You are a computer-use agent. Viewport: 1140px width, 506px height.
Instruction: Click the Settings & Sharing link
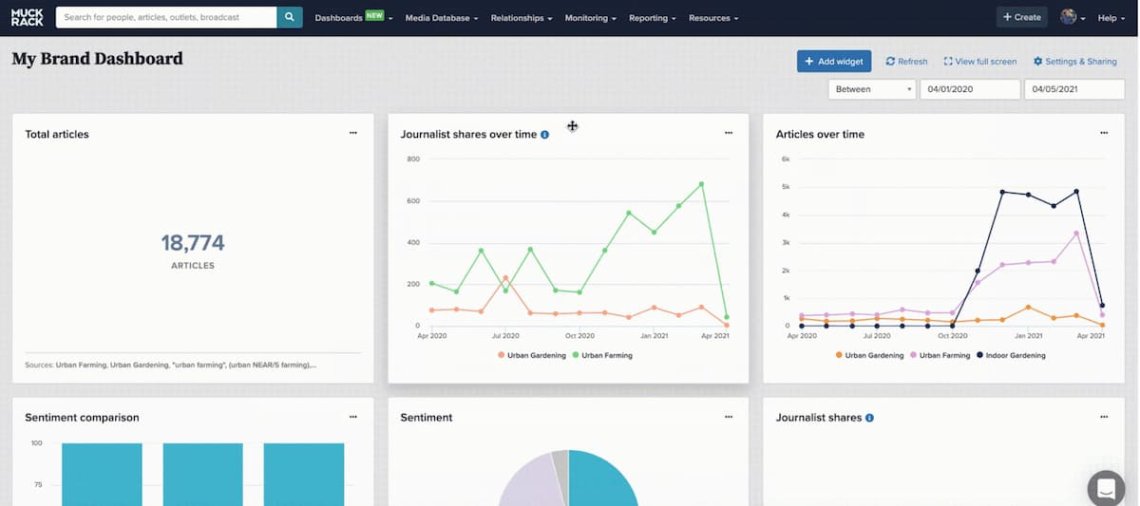[x=1075, y=61]
